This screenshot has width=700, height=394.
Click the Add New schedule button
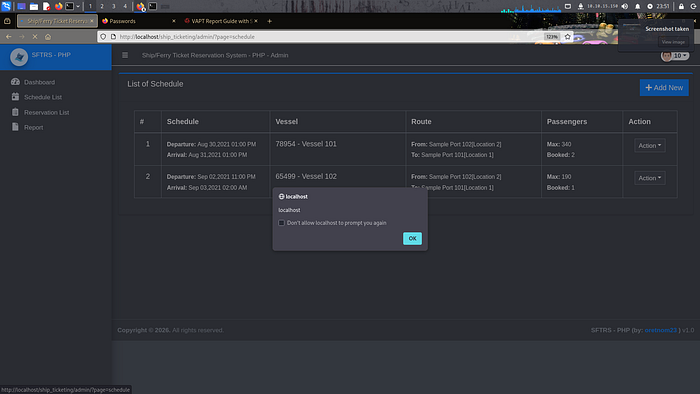coord(664,87)
